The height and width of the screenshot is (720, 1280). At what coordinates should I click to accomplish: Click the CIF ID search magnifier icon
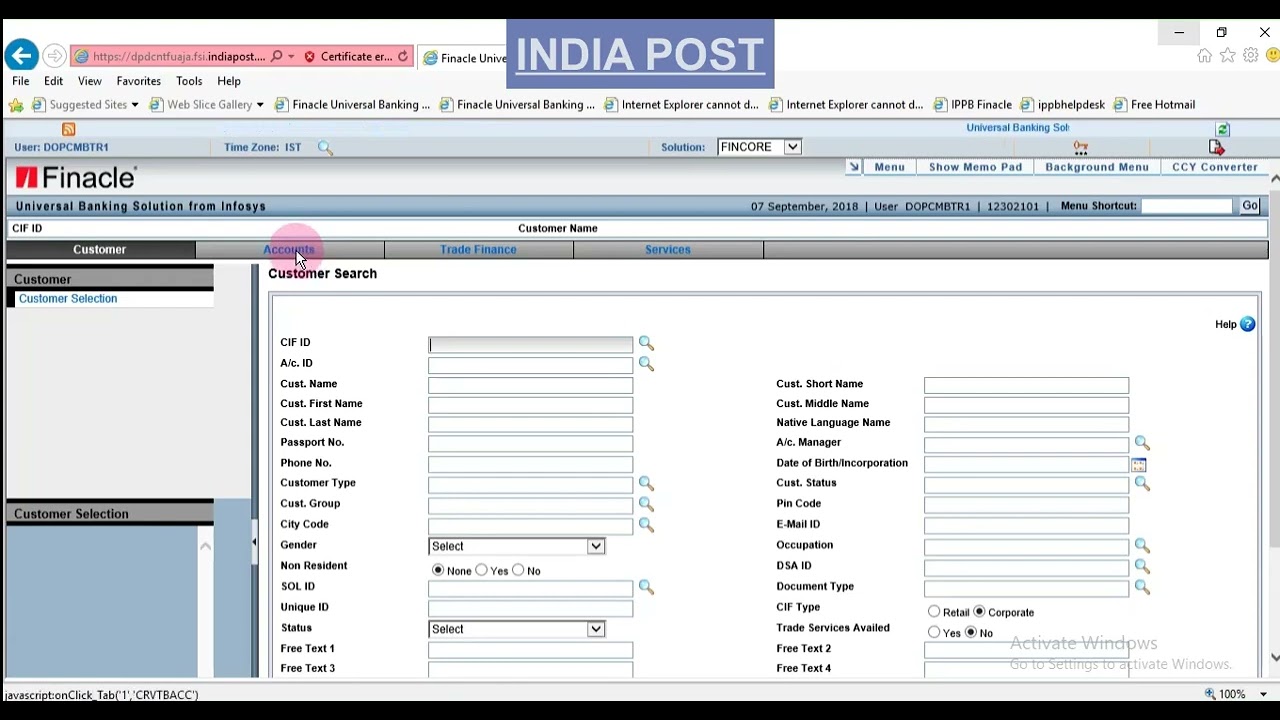646,343
